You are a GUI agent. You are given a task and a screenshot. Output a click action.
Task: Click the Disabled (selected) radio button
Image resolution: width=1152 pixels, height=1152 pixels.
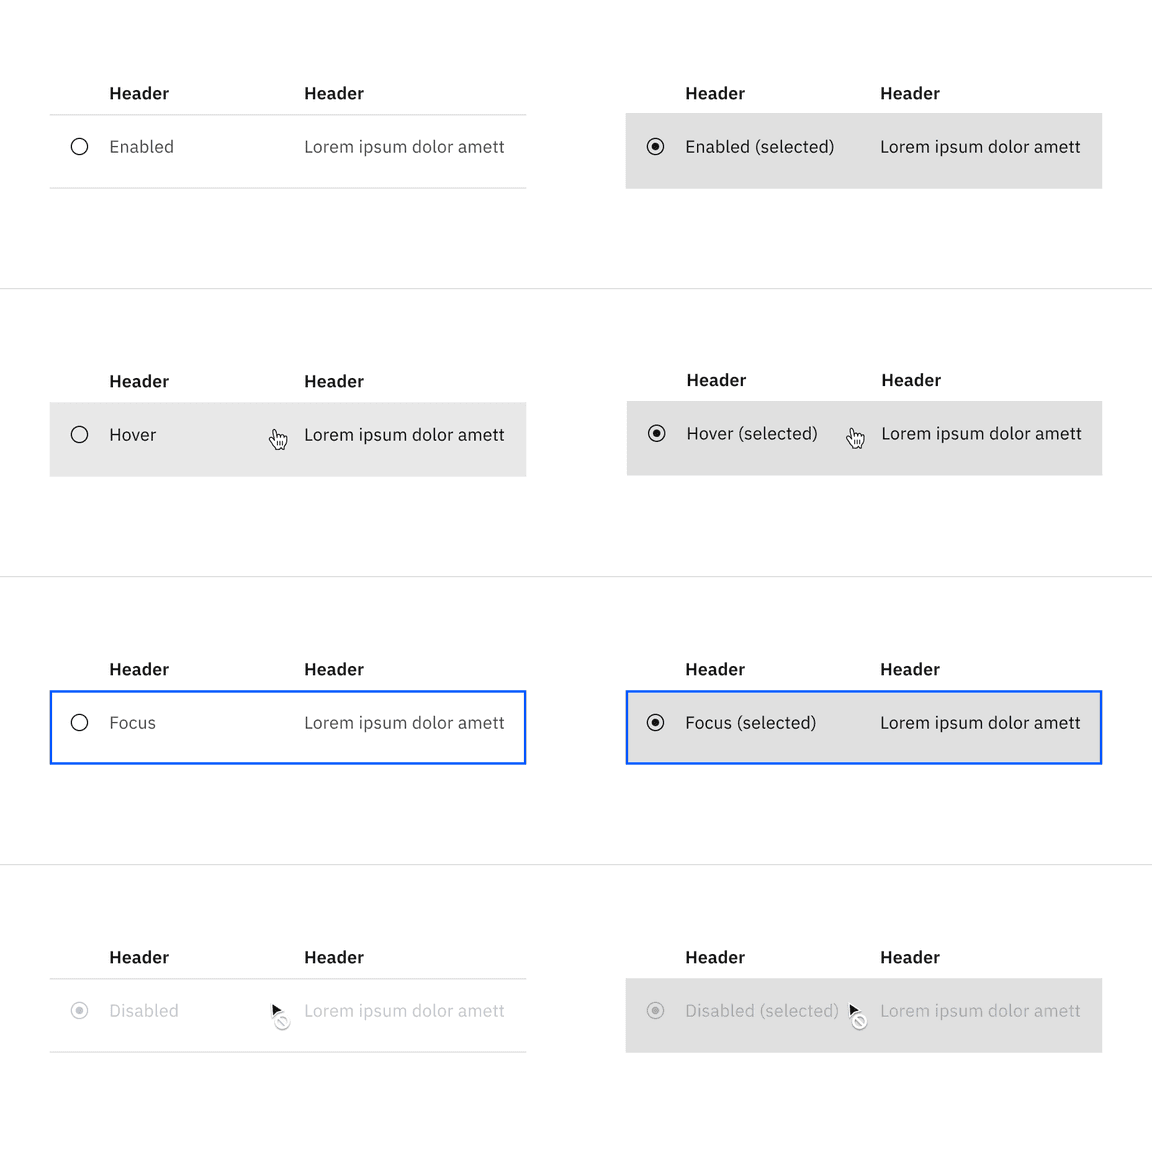(657, 1011)
